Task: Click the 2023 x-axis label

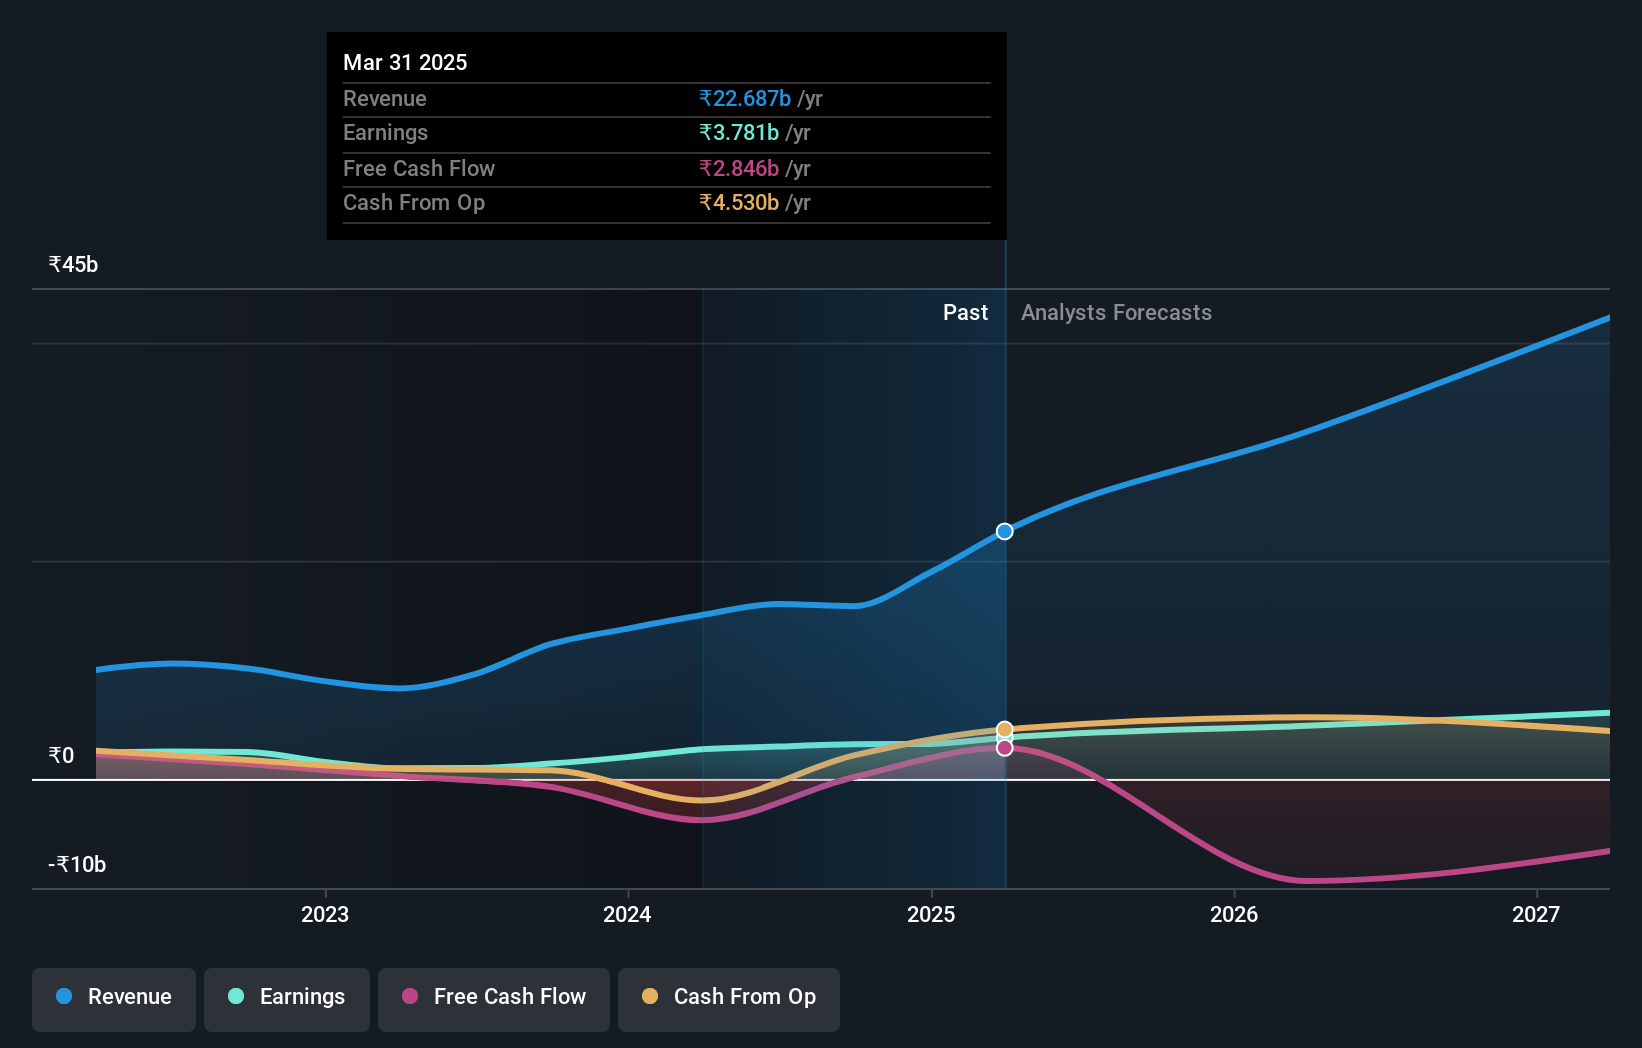Action: (325, 914)
